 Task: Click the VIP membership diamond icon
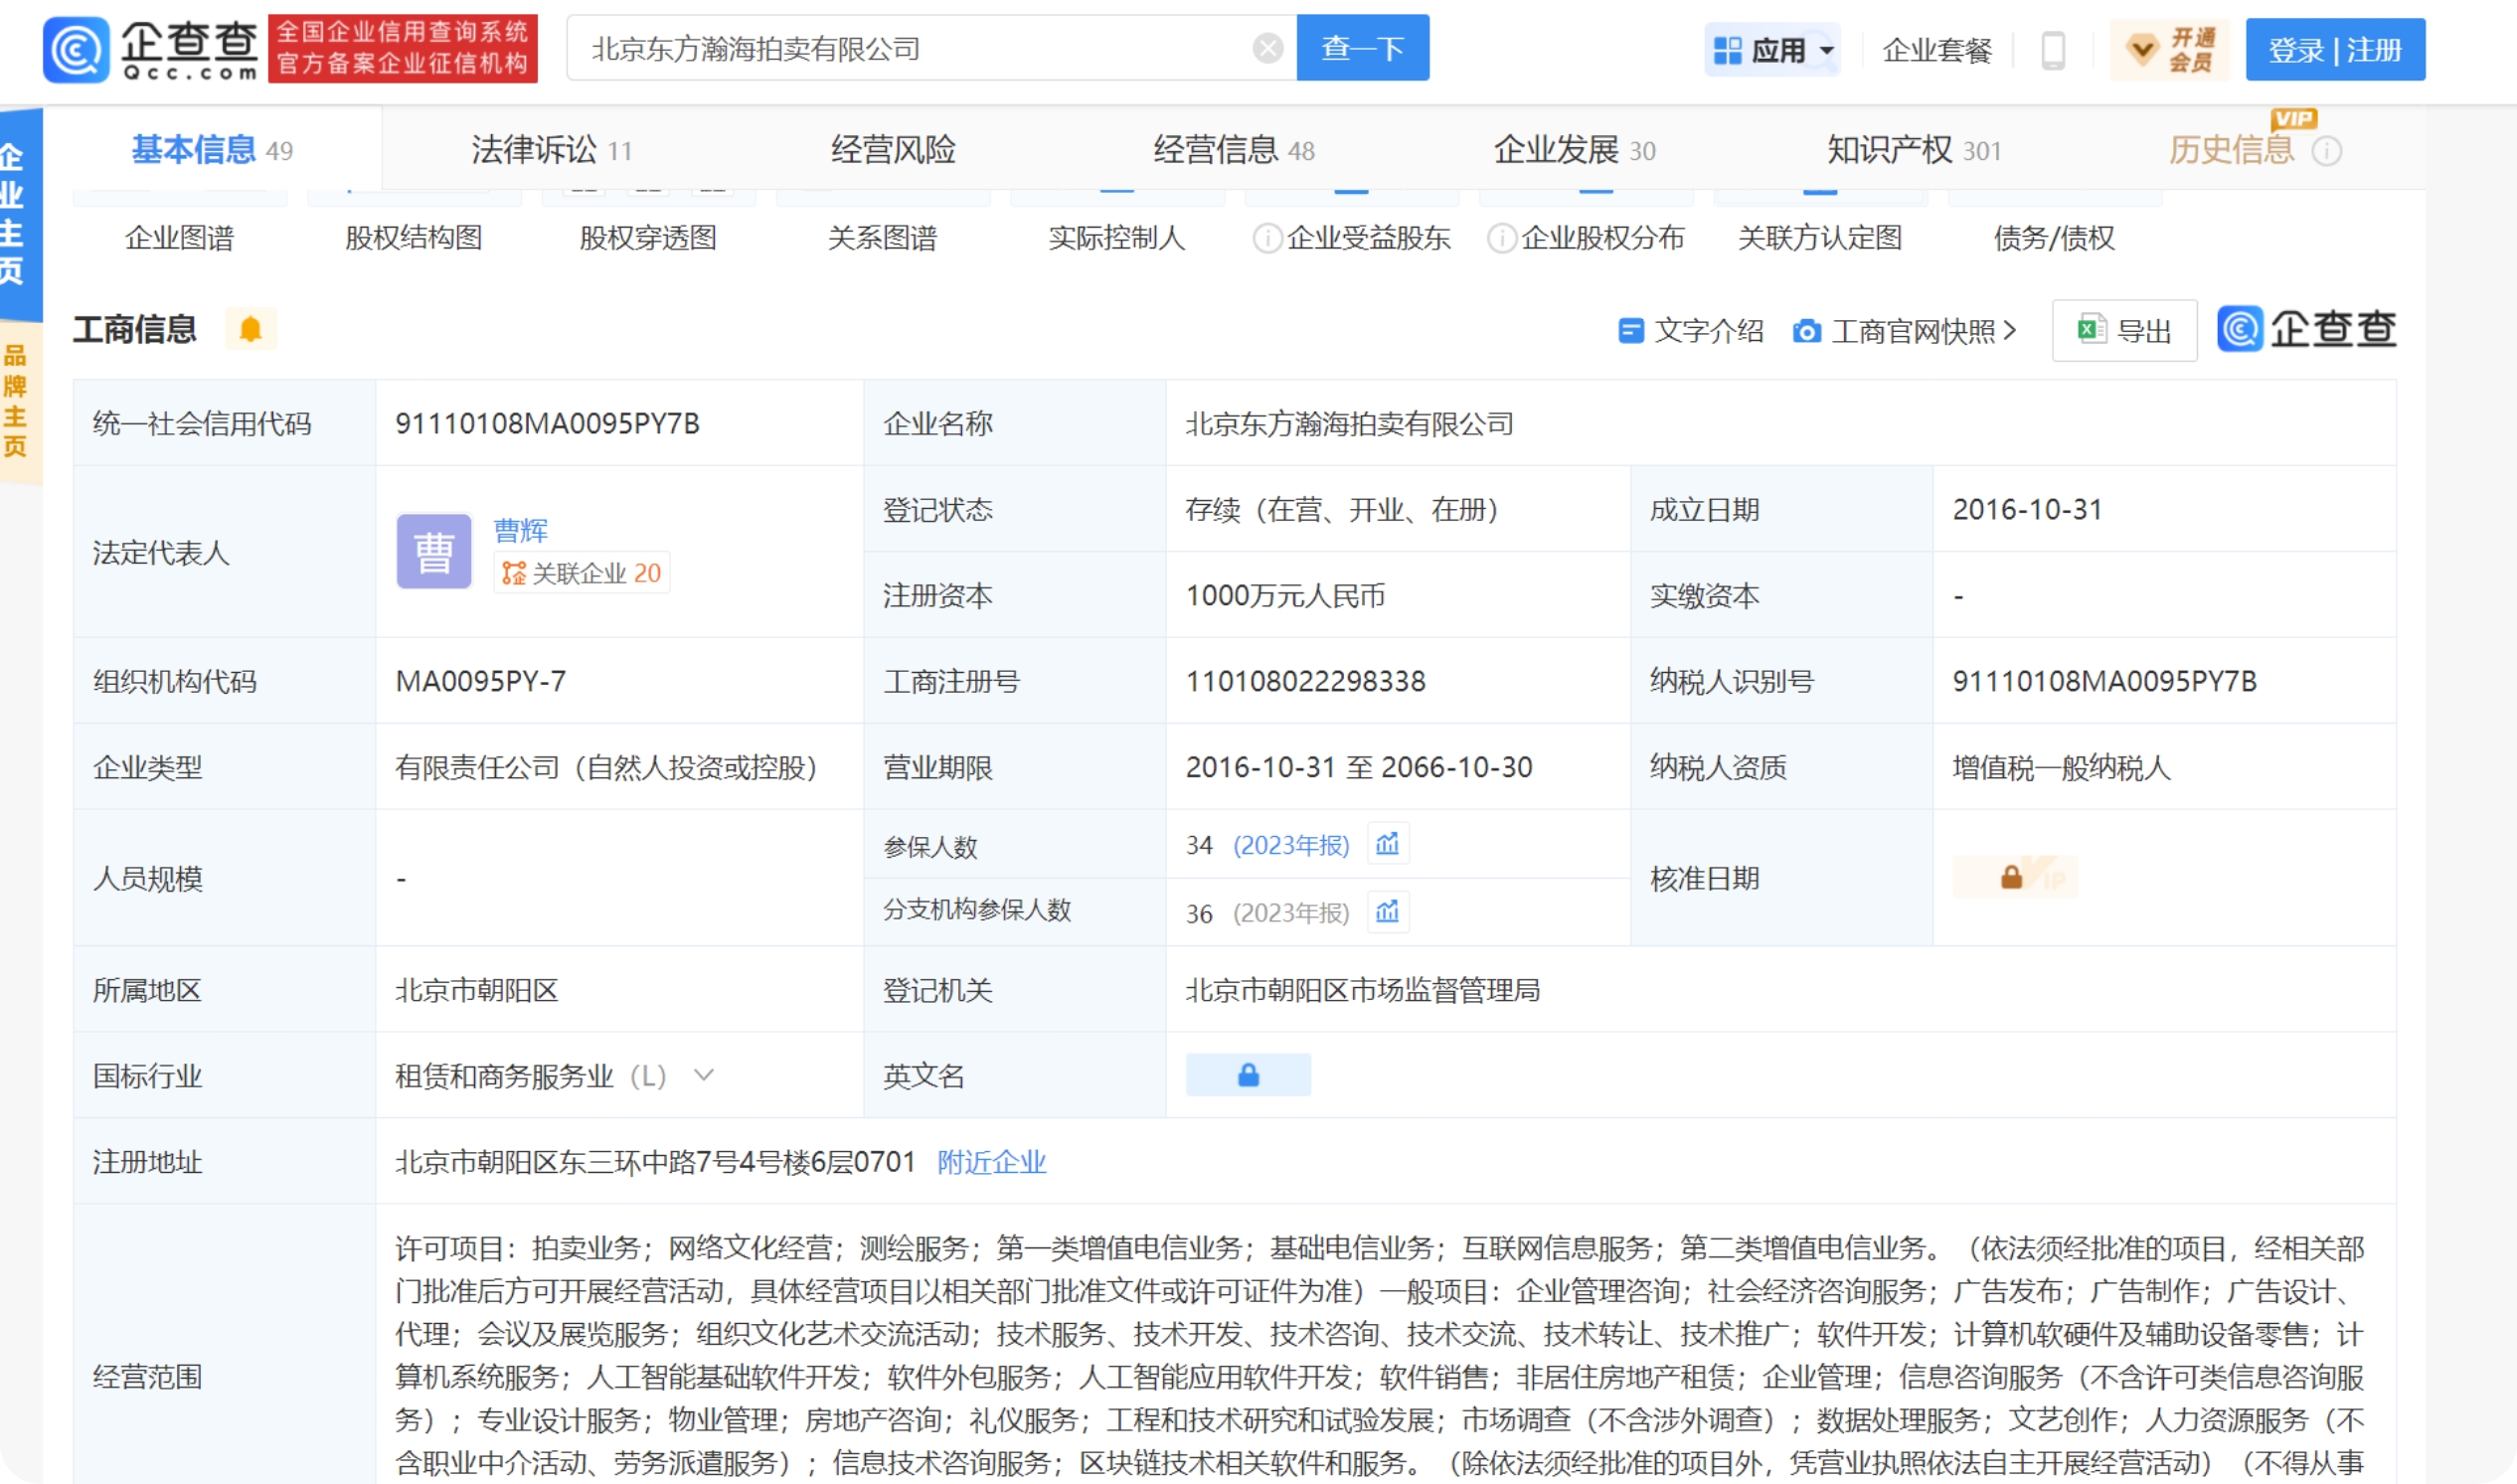pyautogui.click(x=2141, y=49)
